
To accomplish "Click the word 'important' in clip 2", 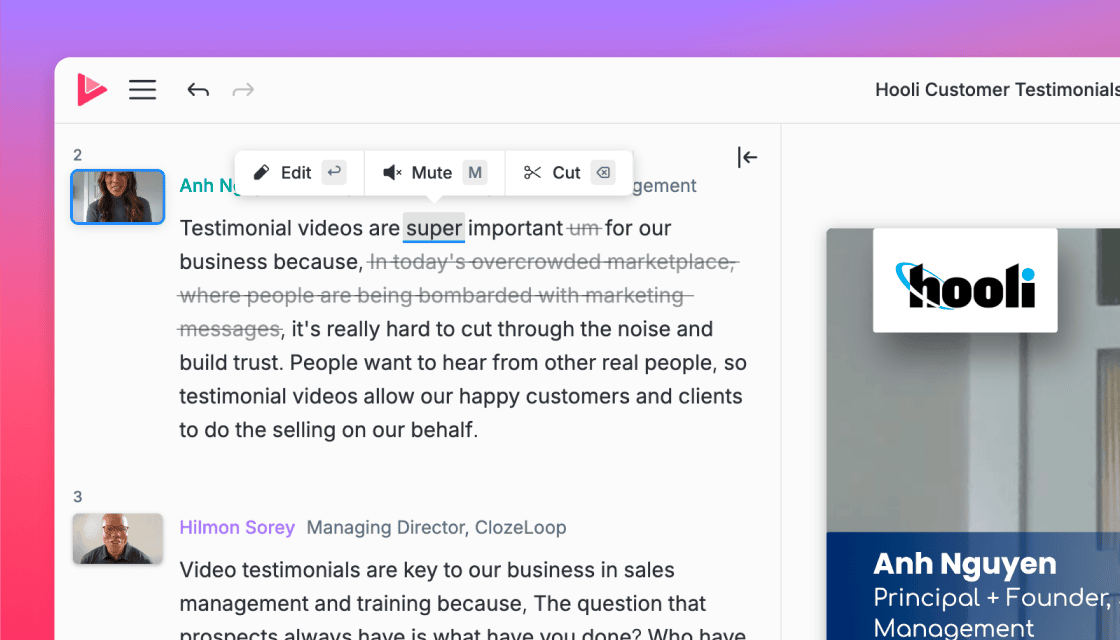I will click(x=515, y=228).
